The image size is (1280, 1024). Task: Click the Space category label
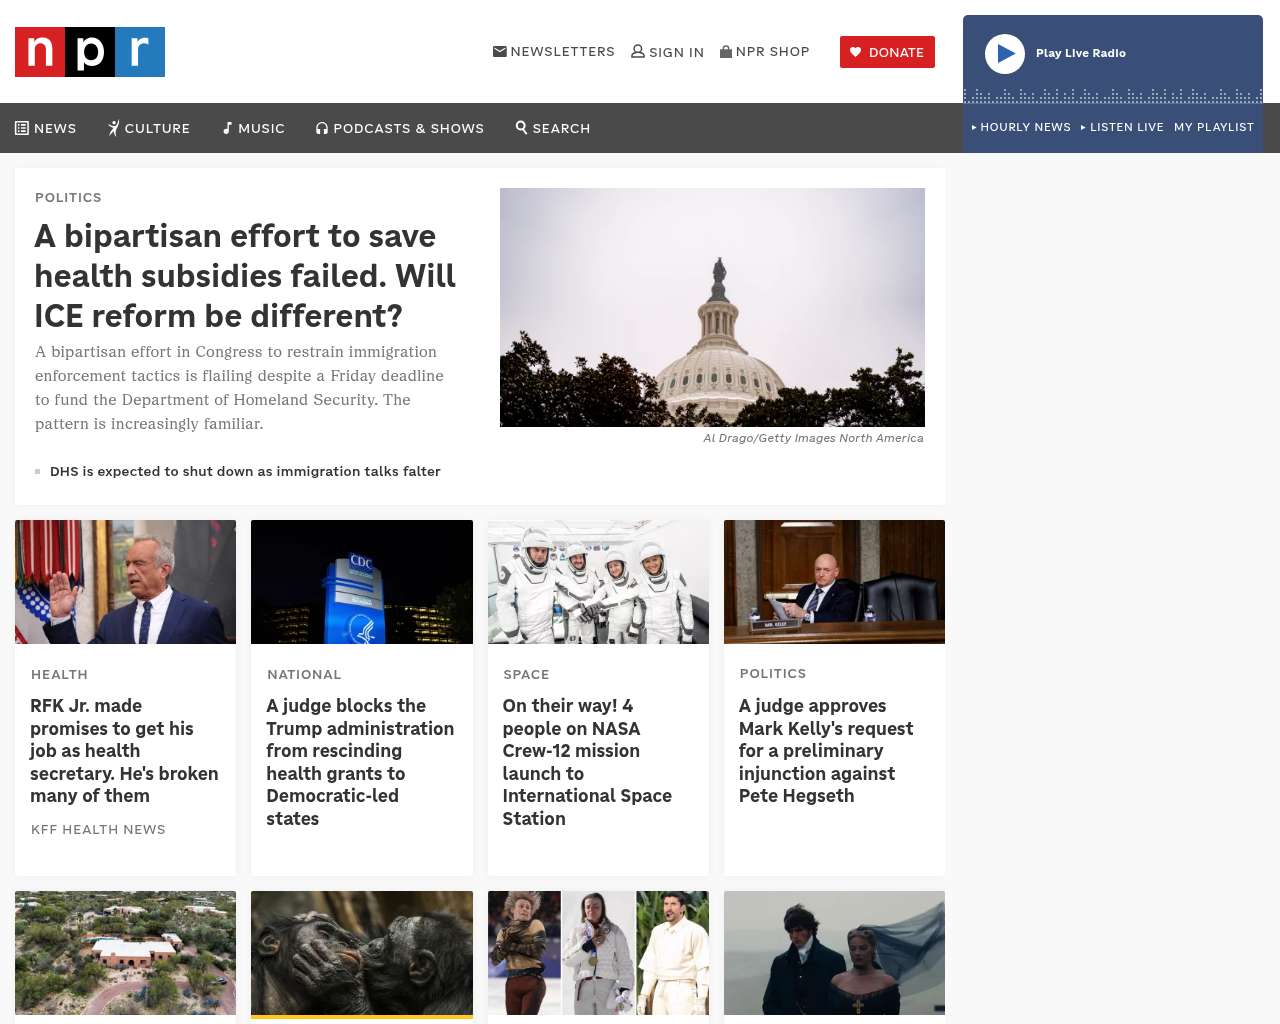coord(526,674)
